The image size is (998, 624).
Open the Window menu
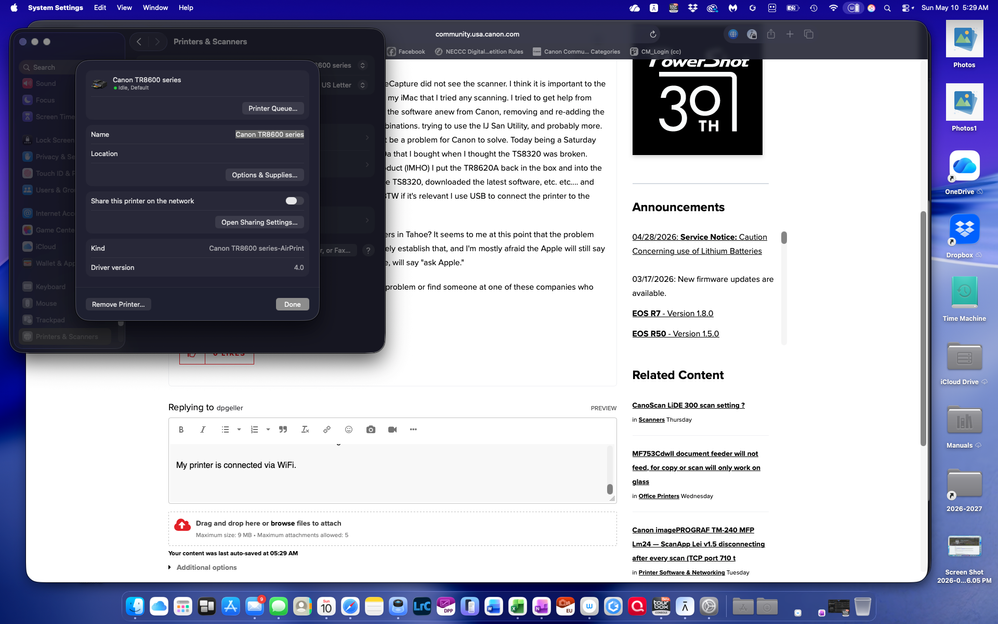[155, 8]
